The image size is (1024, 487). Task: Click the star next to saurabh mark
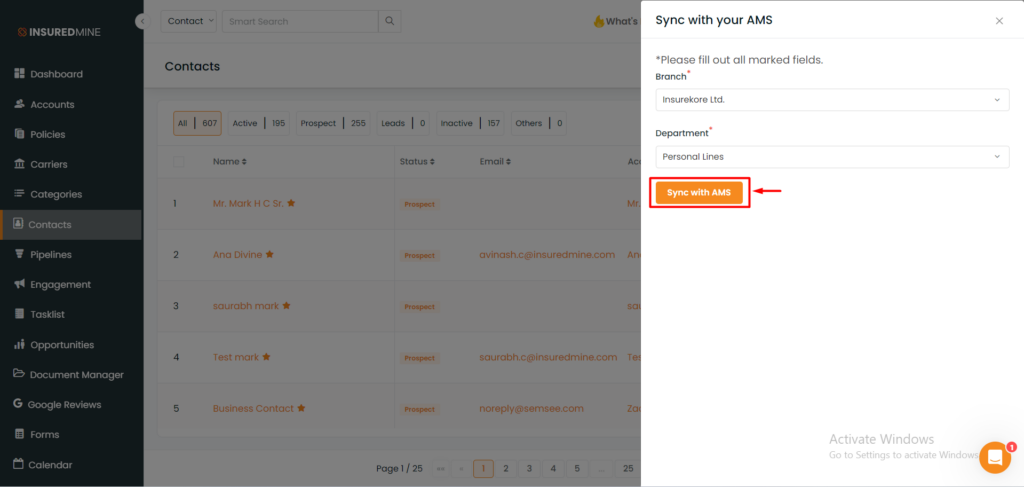[286, 306]
